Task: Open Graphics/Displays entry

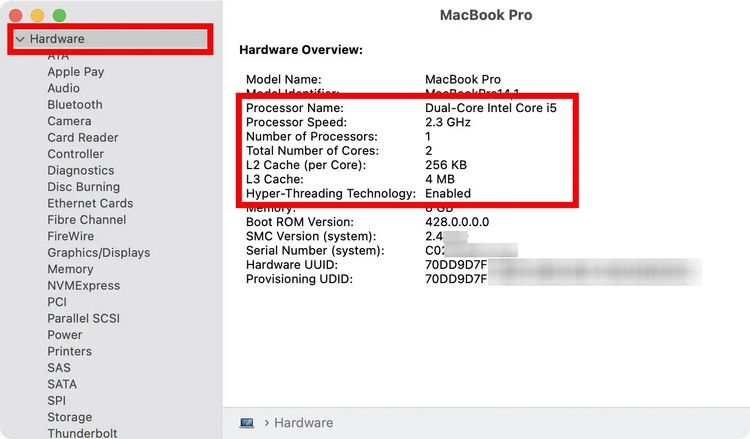Action: (99, 252)
